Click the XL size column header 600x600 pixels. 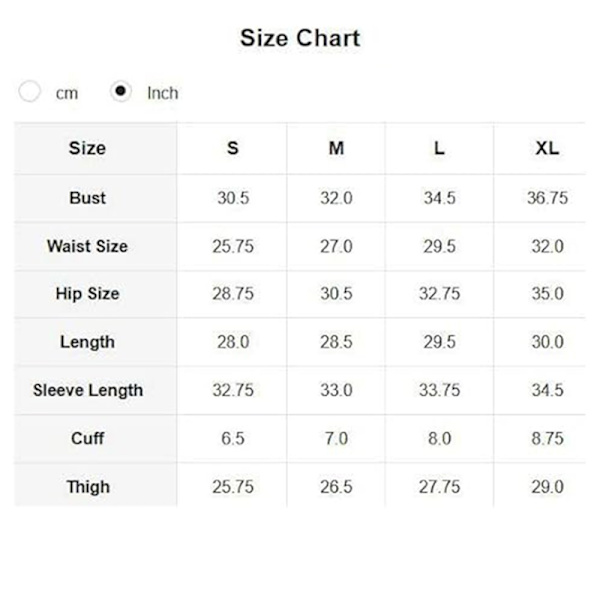coord(546,148)
